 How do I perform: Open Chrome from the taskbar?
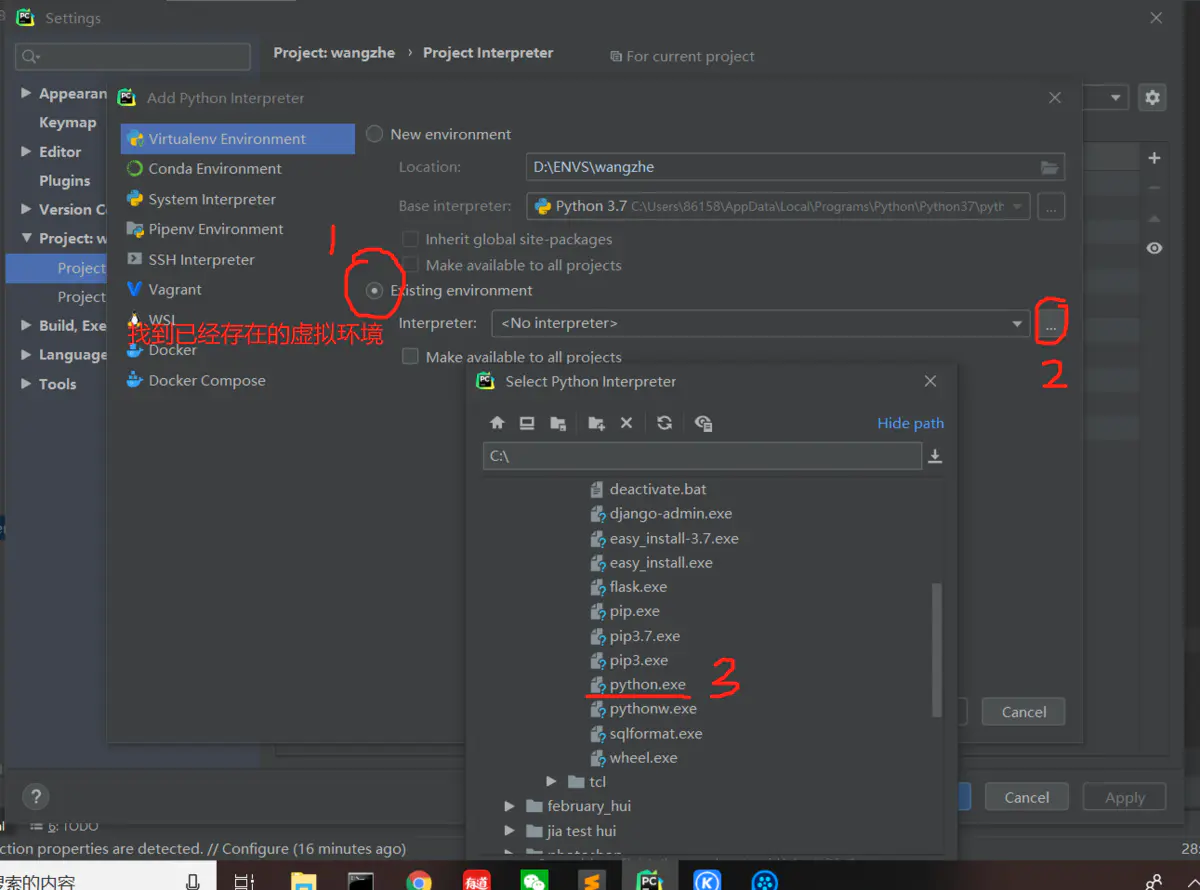click(419, 881)
